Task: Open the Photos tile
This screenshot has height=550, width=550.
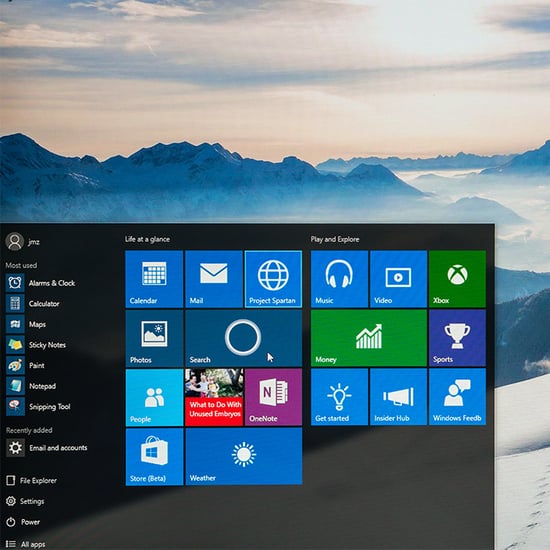Action: point(154,338)
